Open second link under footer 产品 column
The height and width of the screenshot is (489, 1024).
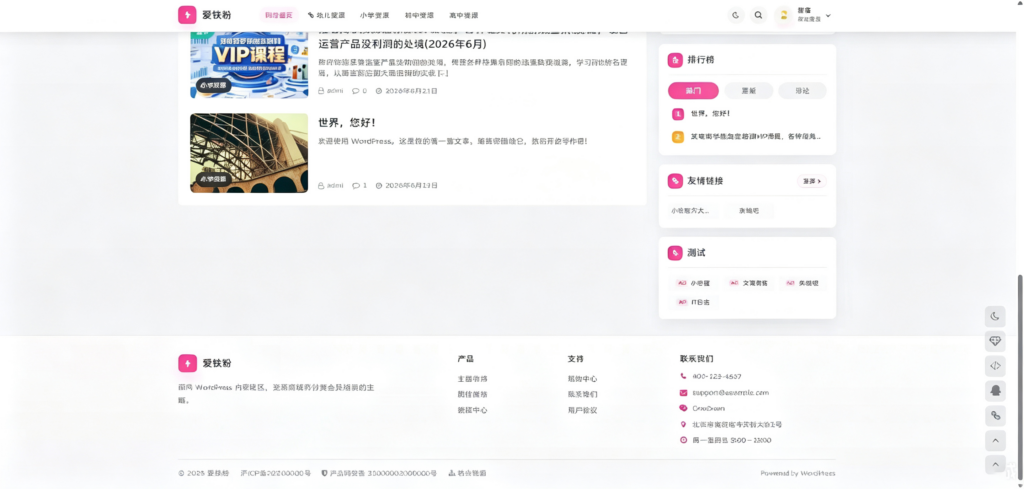pos(473,394)
